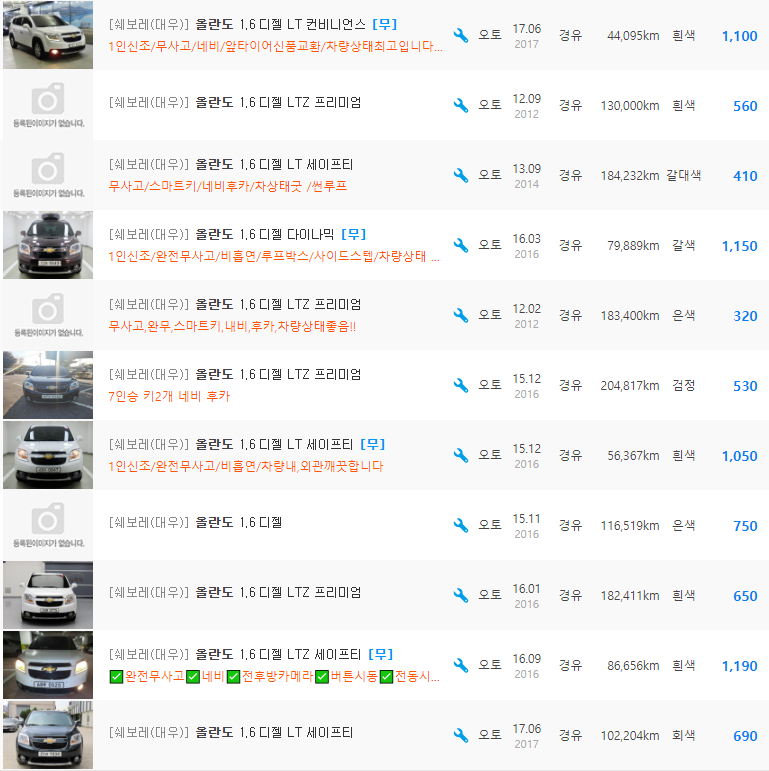Screen dimensions: 769x771
Task: Click the price 650
Action: (x=745, y=596)
